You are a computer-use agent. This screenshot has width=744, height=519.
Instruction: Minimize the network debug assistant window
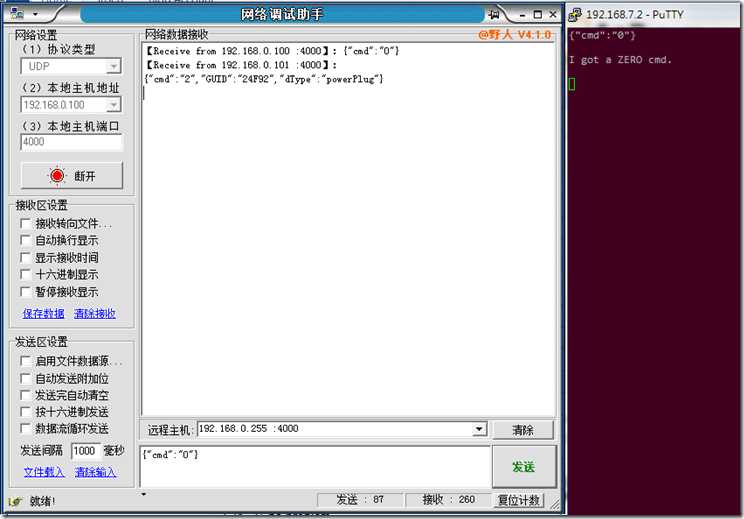coord(522,15)
